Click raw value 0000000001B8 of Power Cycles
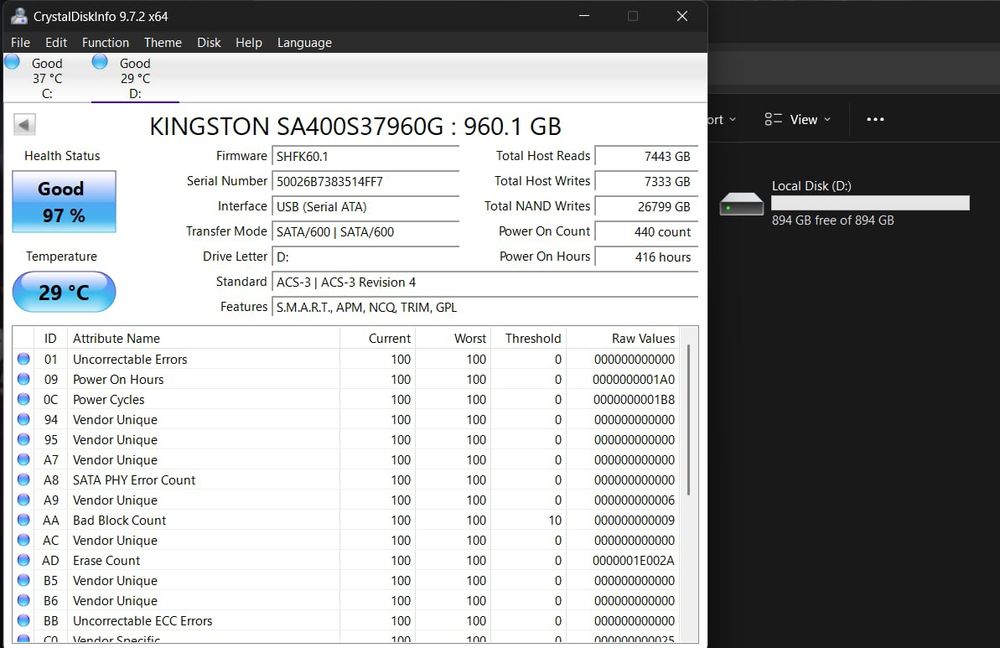Image resolution: width=1000 pixels, height=648 pixels. (634, 400)
